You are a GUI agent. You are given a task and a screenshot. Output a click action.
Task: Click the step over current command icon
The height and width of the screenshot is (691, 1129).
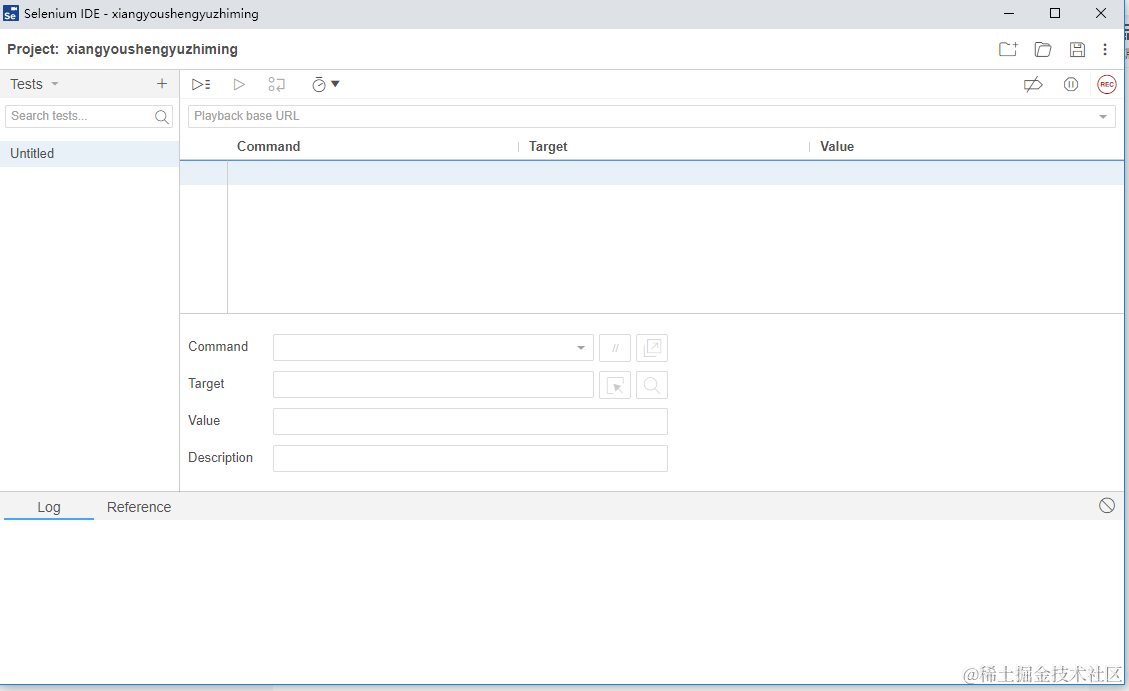point(276,84)
